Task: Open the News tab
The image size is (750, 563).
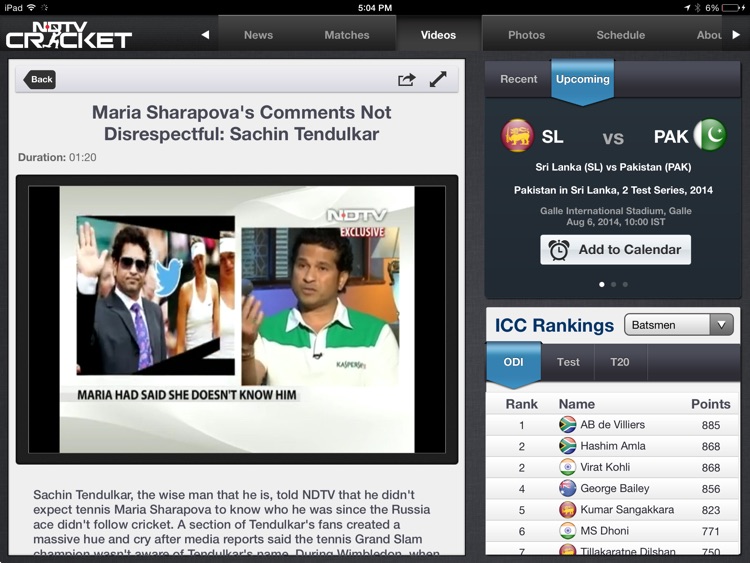Action: (x=258, y=35)
